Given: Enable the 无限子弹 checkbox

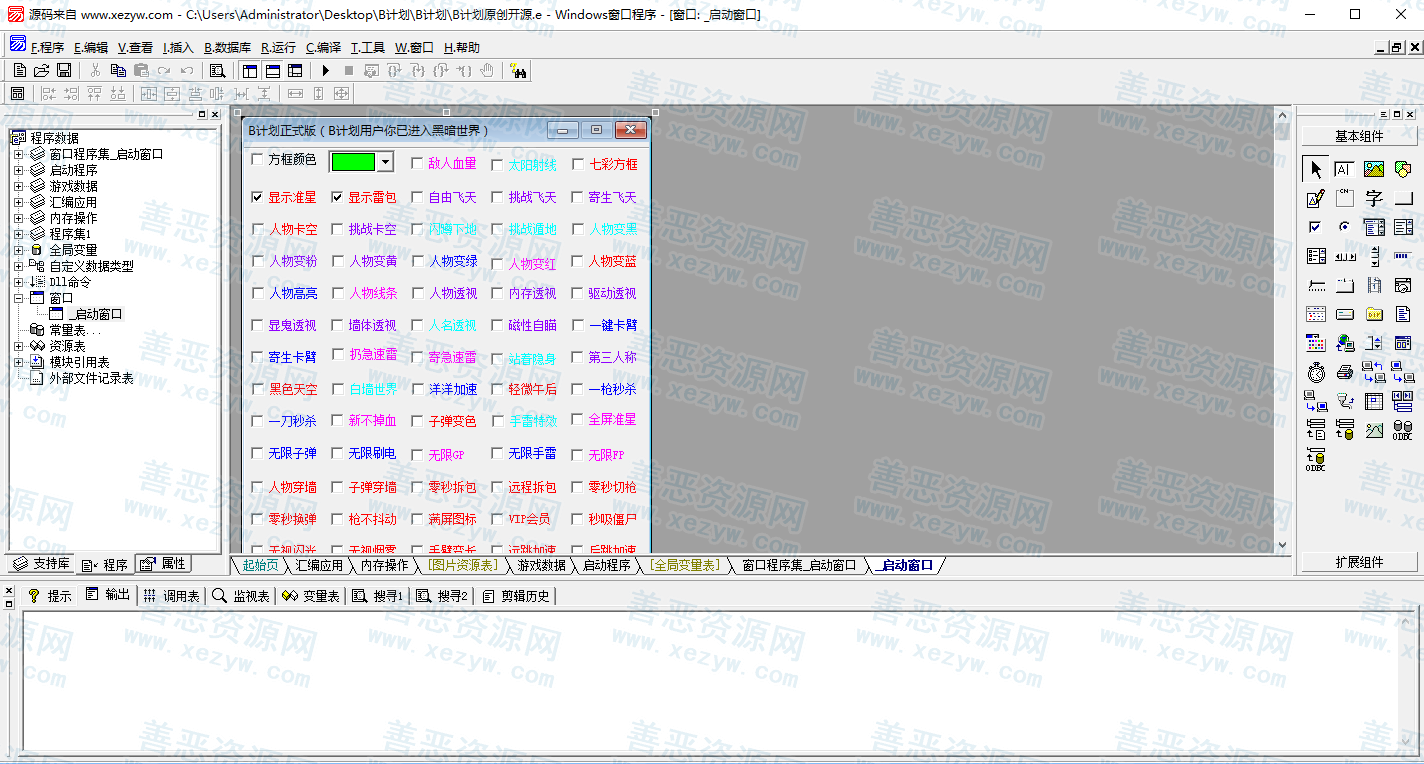Looking at the screenshot, I should [x=258, y=453].
